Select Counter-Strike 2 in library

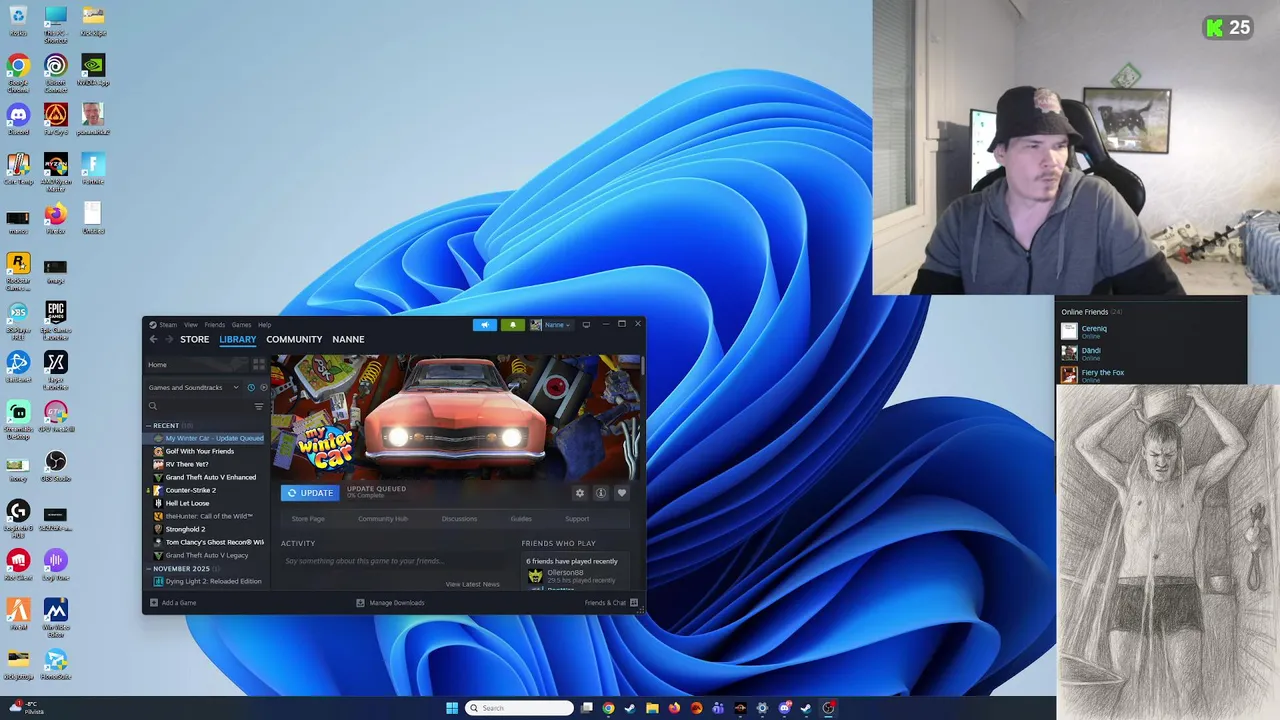[190, 490]
